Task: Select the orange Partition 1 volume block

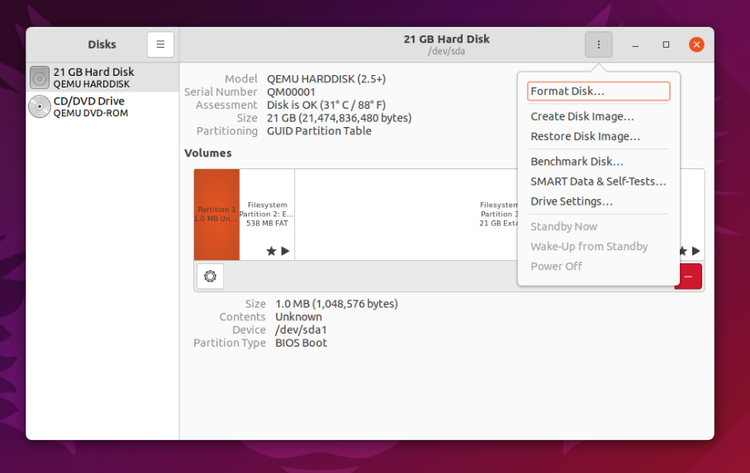Action: tap(217, 214)
